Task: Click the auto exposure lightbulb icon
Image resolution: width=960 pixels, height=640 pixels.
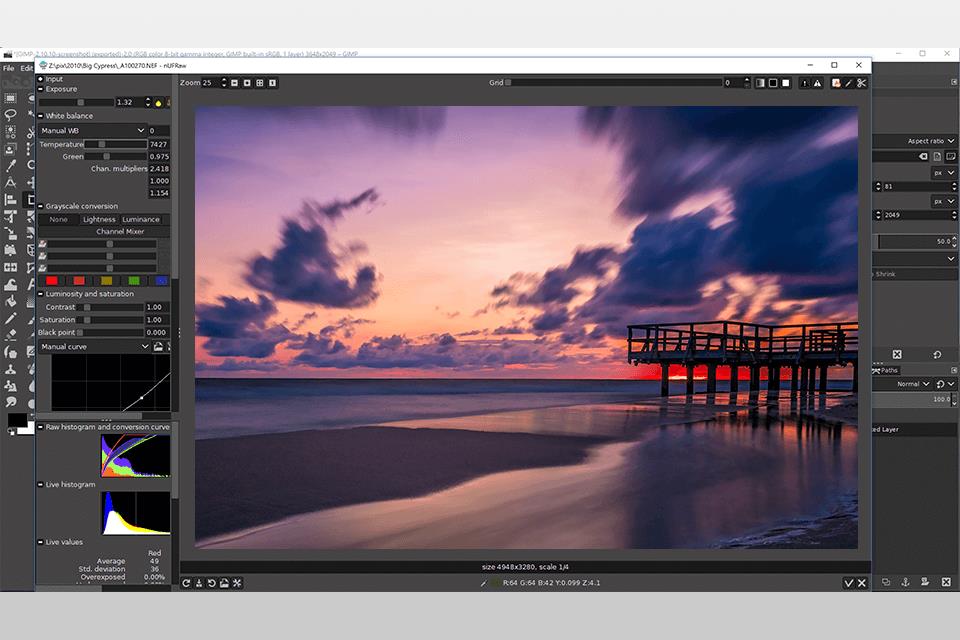Action: point(158,102)
